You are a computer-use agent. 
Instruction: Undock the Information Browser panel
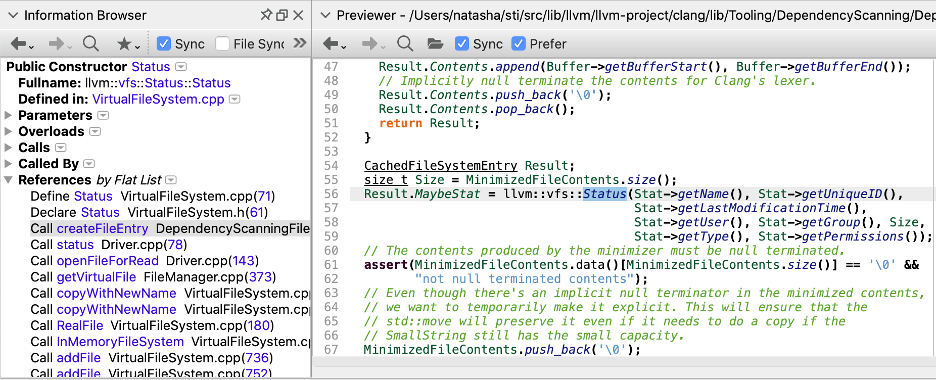click(282, 16)
